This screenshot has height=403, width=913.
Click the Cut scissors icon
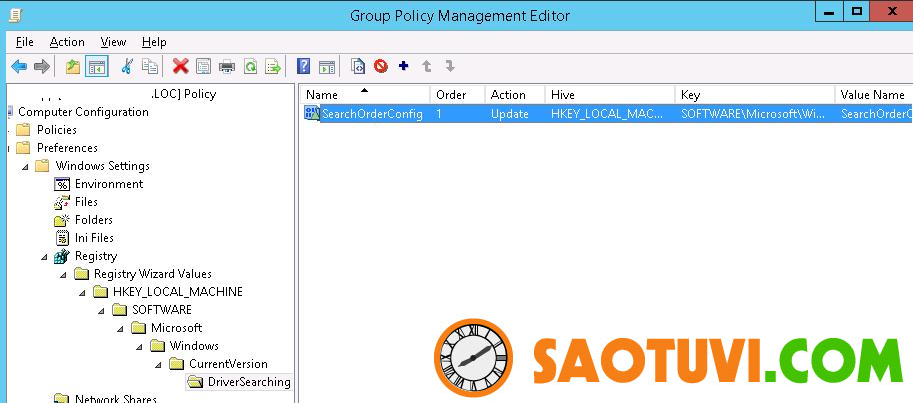126,67
